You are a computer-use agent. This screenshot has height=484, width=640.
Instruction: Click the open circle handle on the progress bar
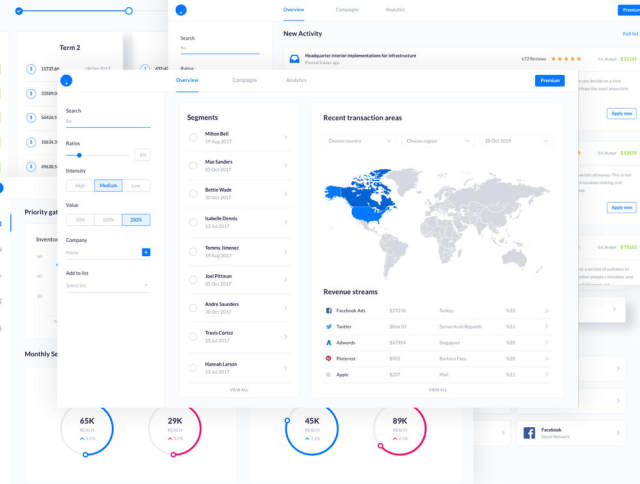[x=129, y=11]
